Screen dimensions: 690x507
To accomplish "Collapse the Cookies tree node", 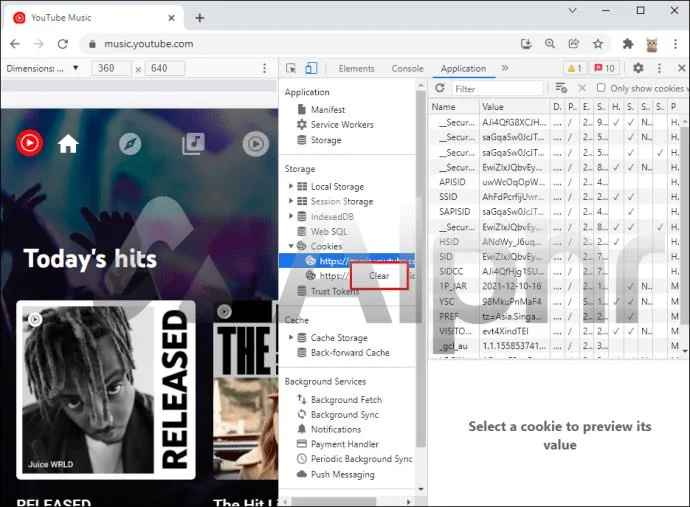I will (x=291, y=246).
